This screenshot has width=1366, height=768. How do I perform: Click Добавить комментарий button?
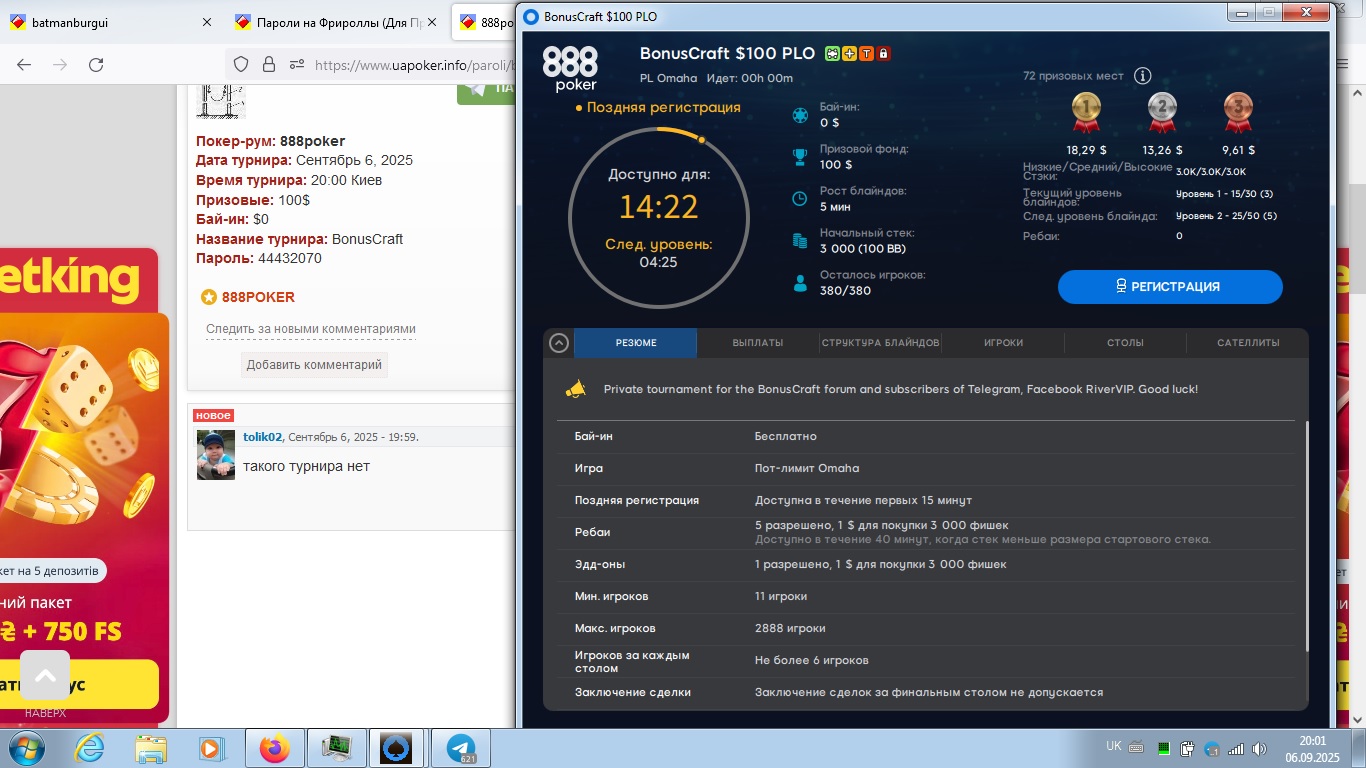[x=314, y=365]
